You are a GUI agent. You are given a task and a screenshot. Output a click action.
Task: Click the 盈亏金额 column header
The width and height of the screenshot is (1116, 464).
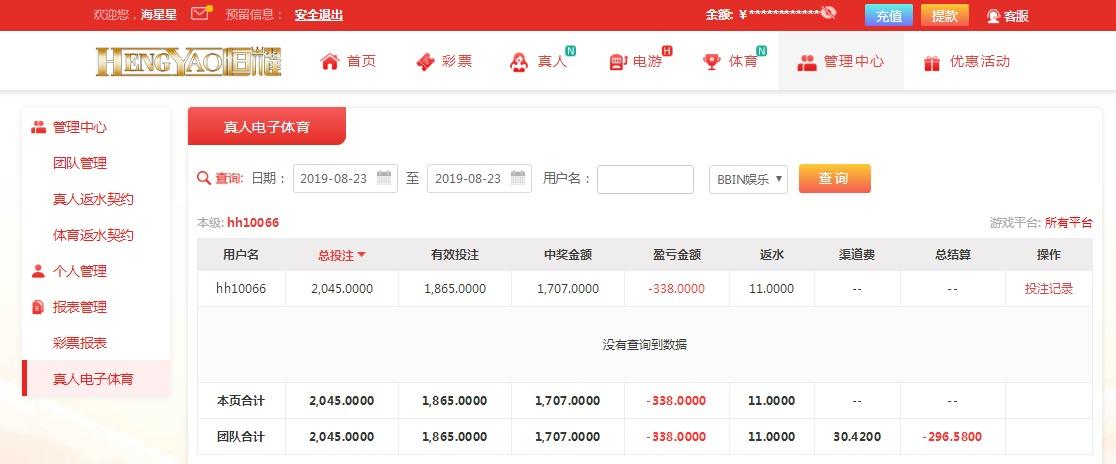[677, 255]
